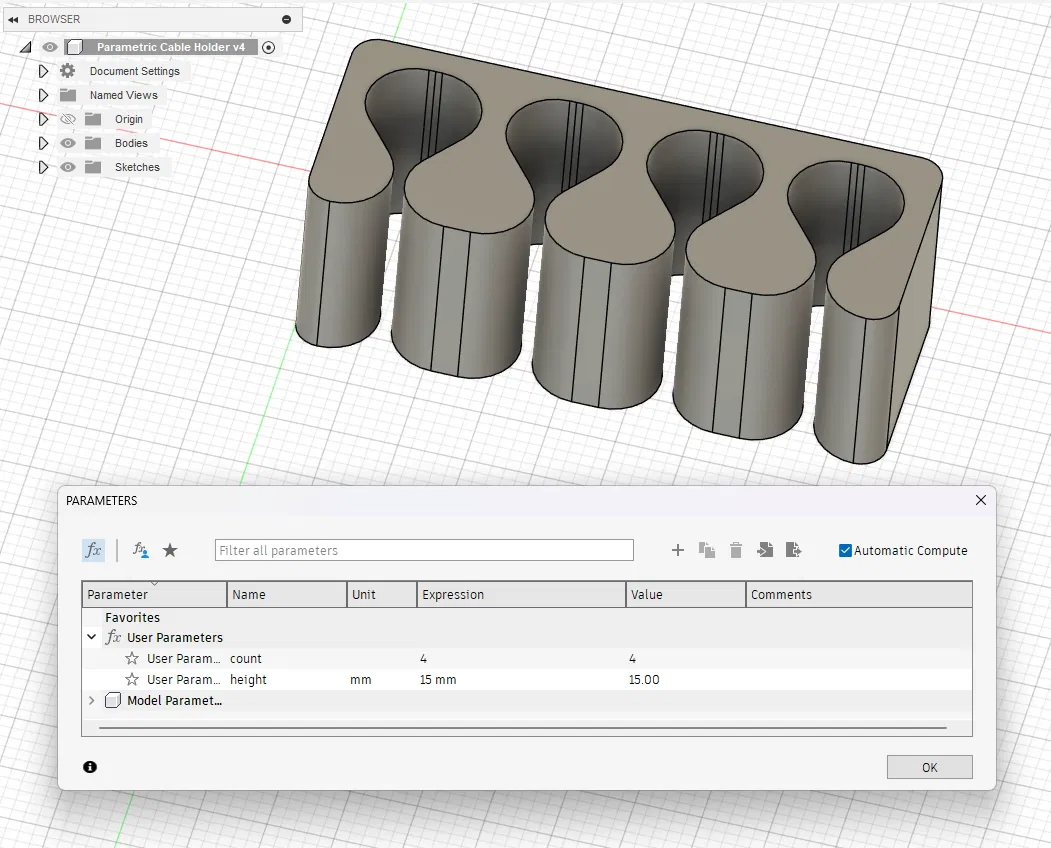Expand the Document Settings node
This screenshot has width=1051, height=848.
[x=43, y=71]
